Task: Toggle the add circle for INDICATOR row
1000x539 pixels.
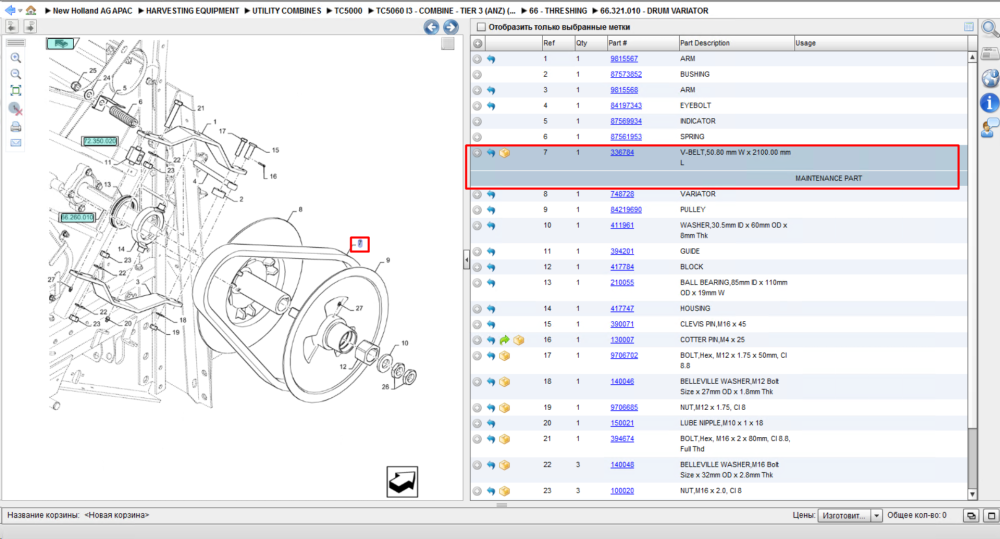Action: (x=477, y=121)
